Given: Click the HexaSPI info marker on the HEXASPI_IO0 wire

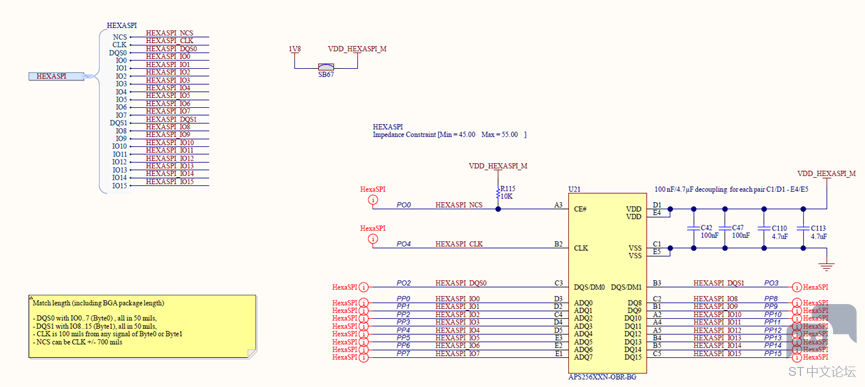Looking at the screenshot, I should 364,303.
